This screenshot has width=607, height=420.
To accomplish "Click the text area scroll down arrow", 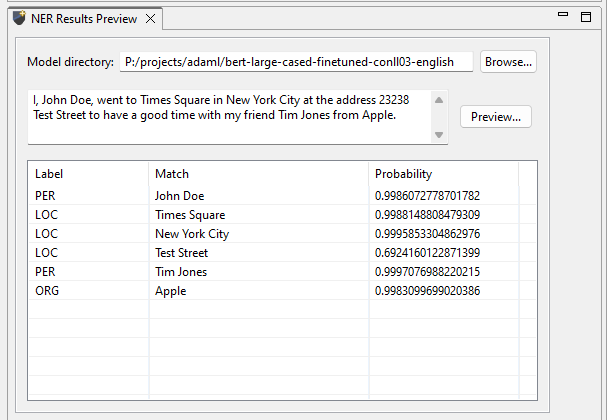I will click(439, 135).
